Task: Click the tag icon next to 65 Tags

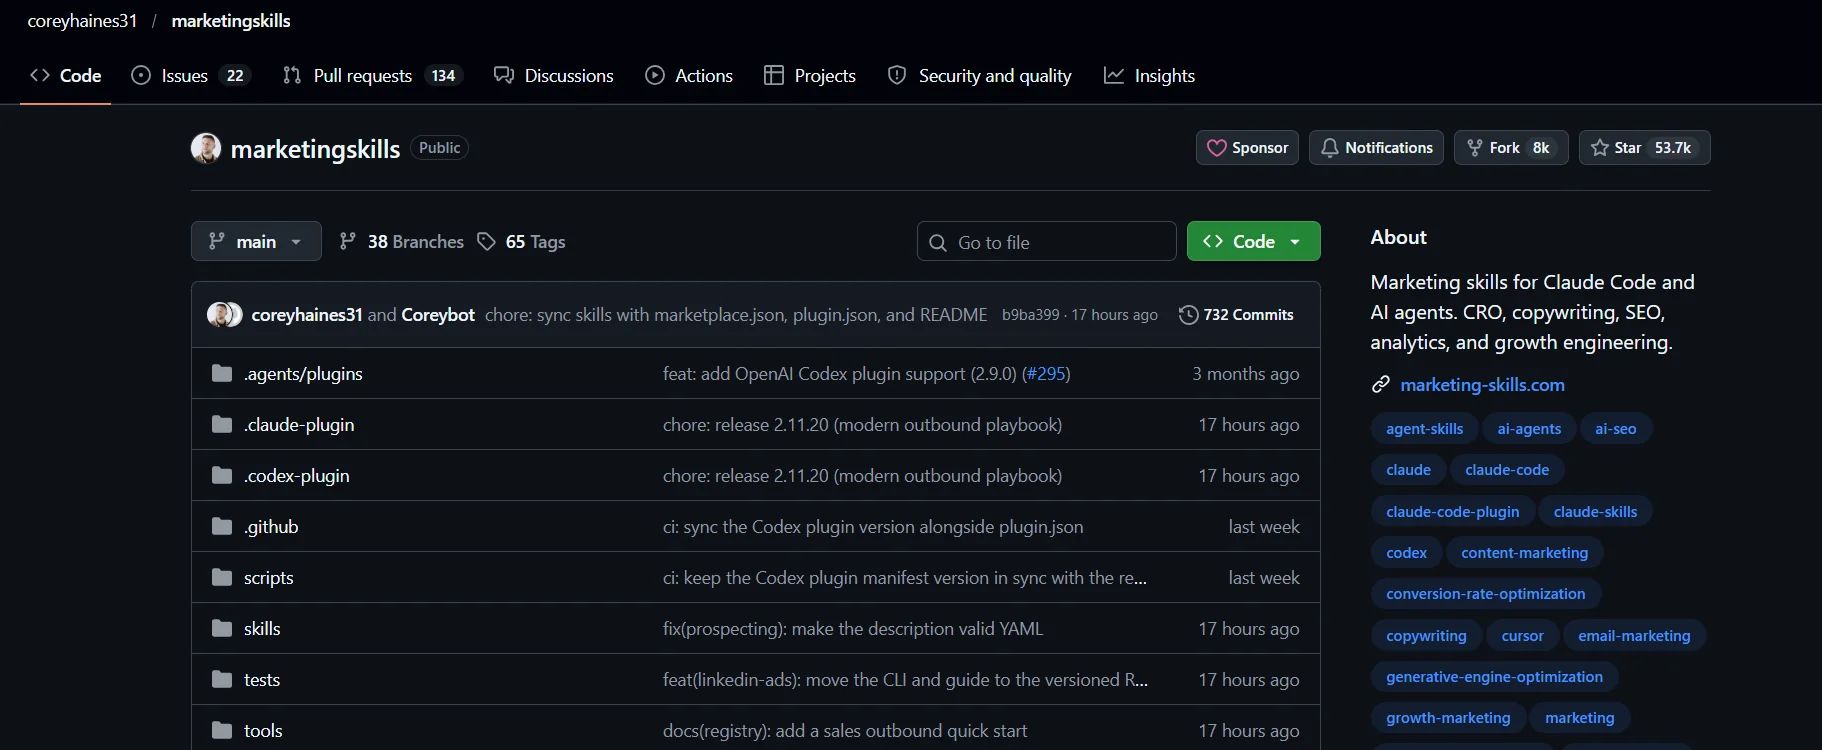Action: click(x=486, y=242)
